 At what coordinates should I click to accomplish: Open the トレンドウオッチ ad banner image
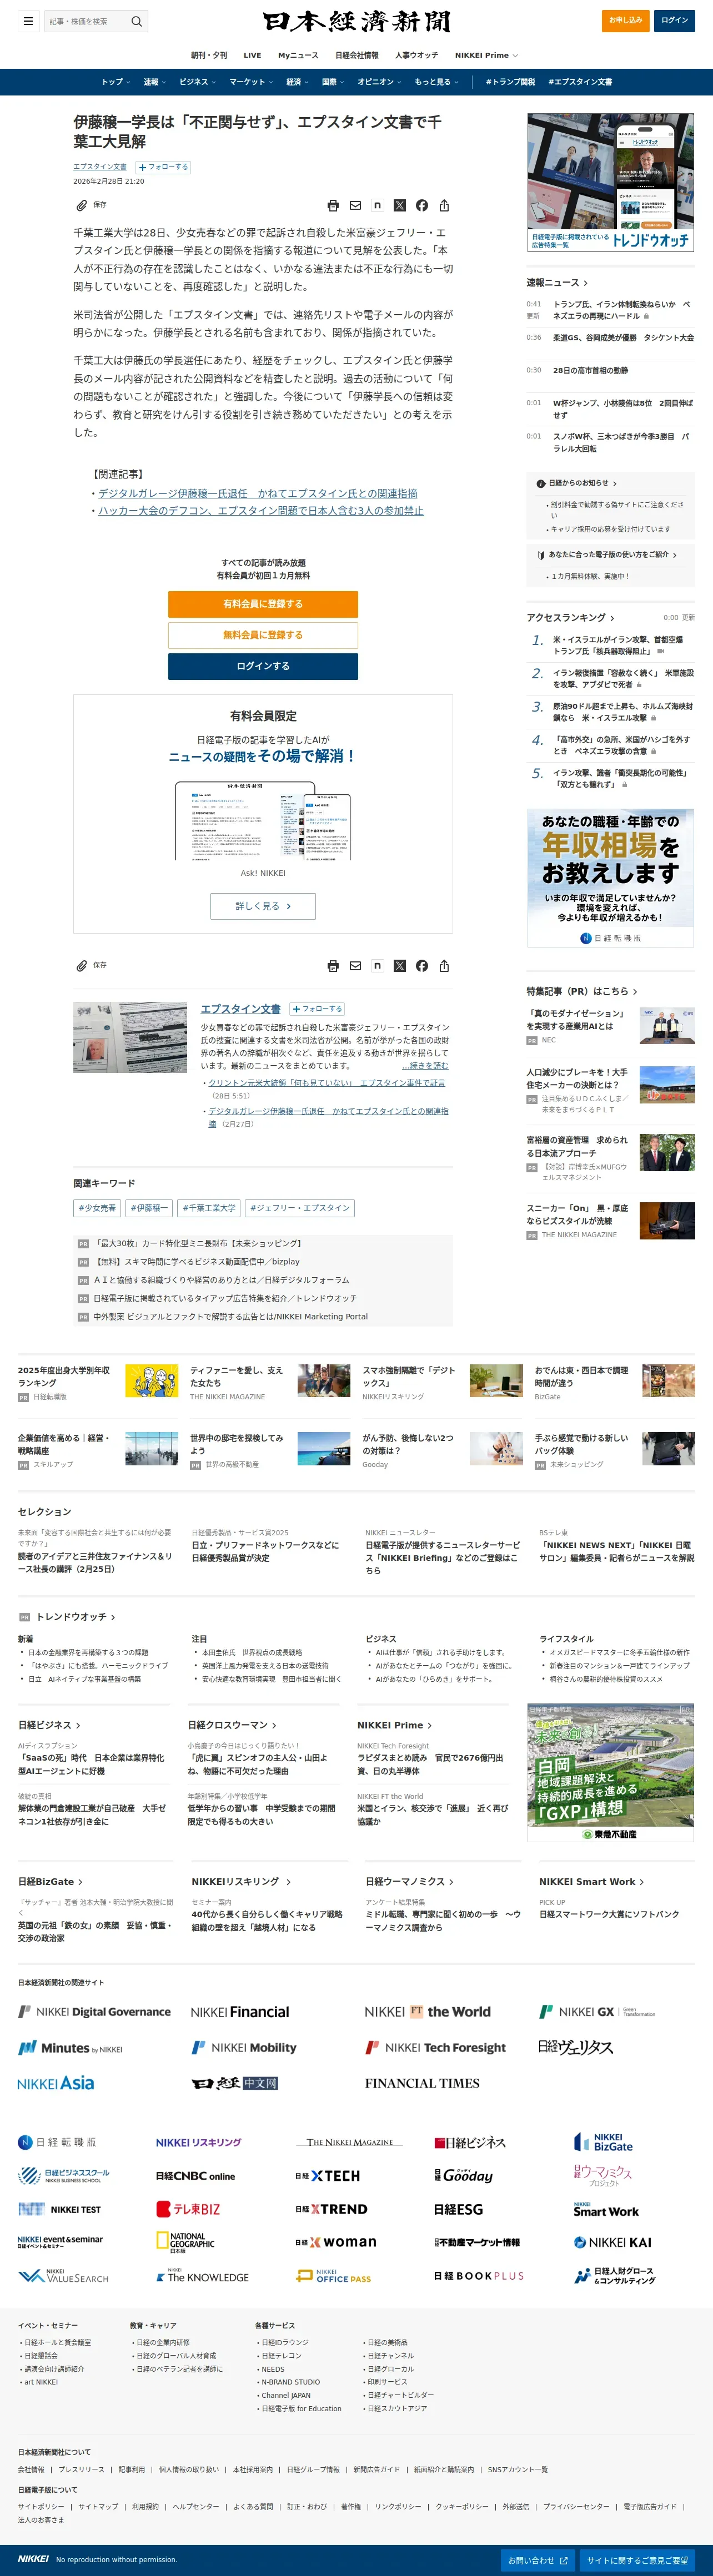click(611, 182)
